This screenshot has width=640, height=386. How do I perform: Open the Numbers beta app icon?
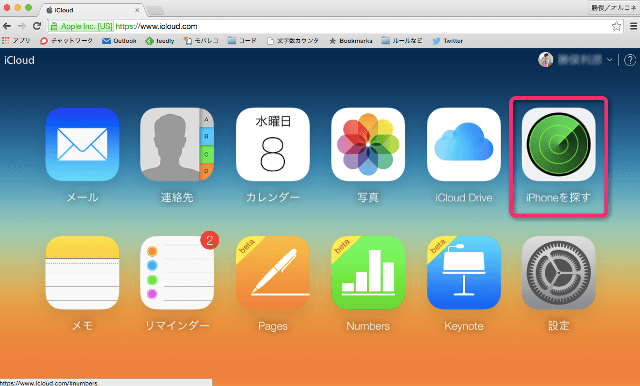(x=368, y=273)
